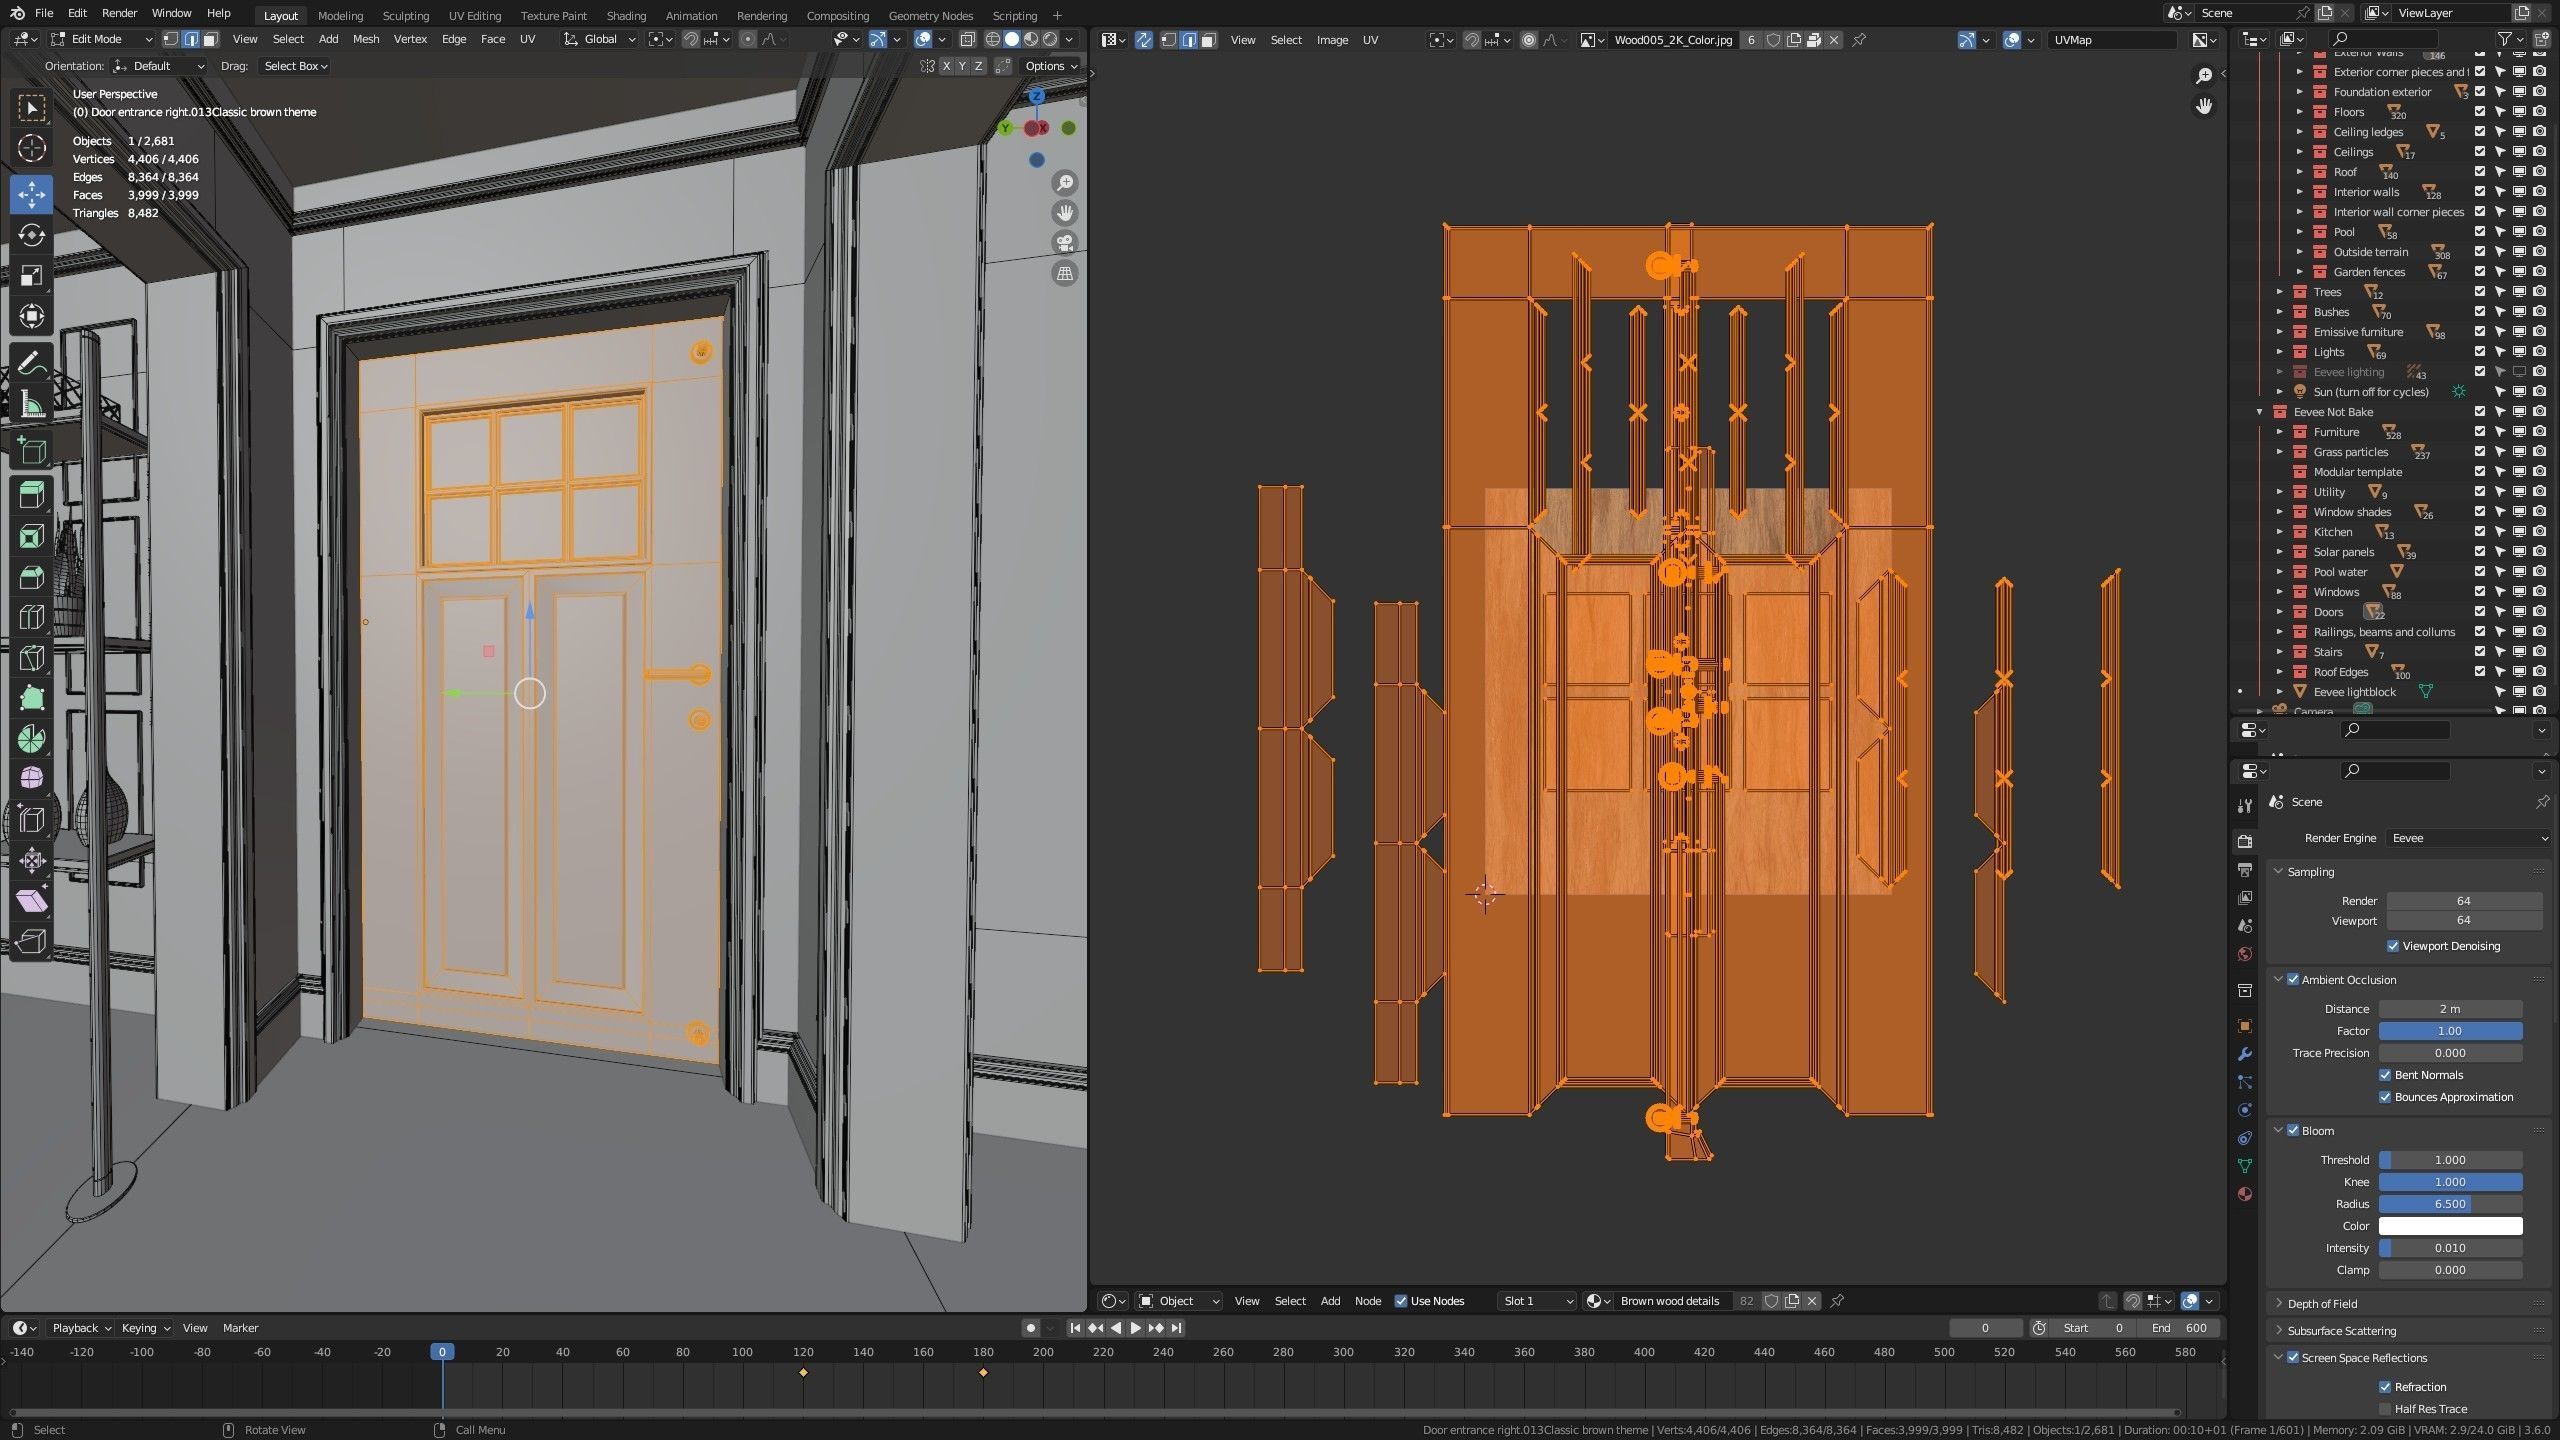
Task: Expand the Depth of Field panel
Action: (2322, 1303)
